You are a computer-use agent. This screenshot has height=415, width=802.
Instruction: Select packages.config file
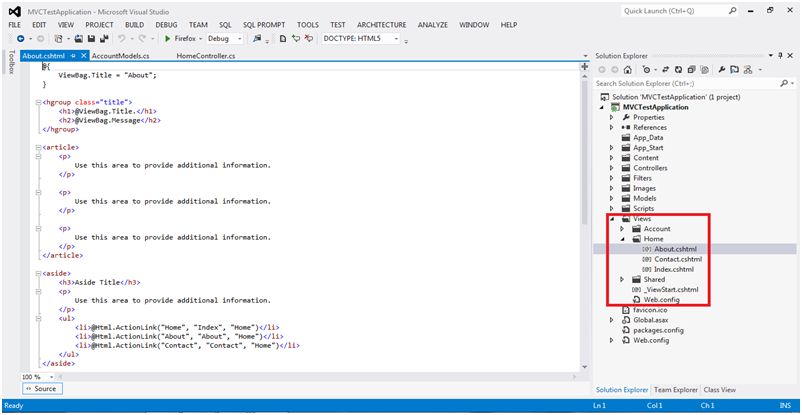point(658,330)
